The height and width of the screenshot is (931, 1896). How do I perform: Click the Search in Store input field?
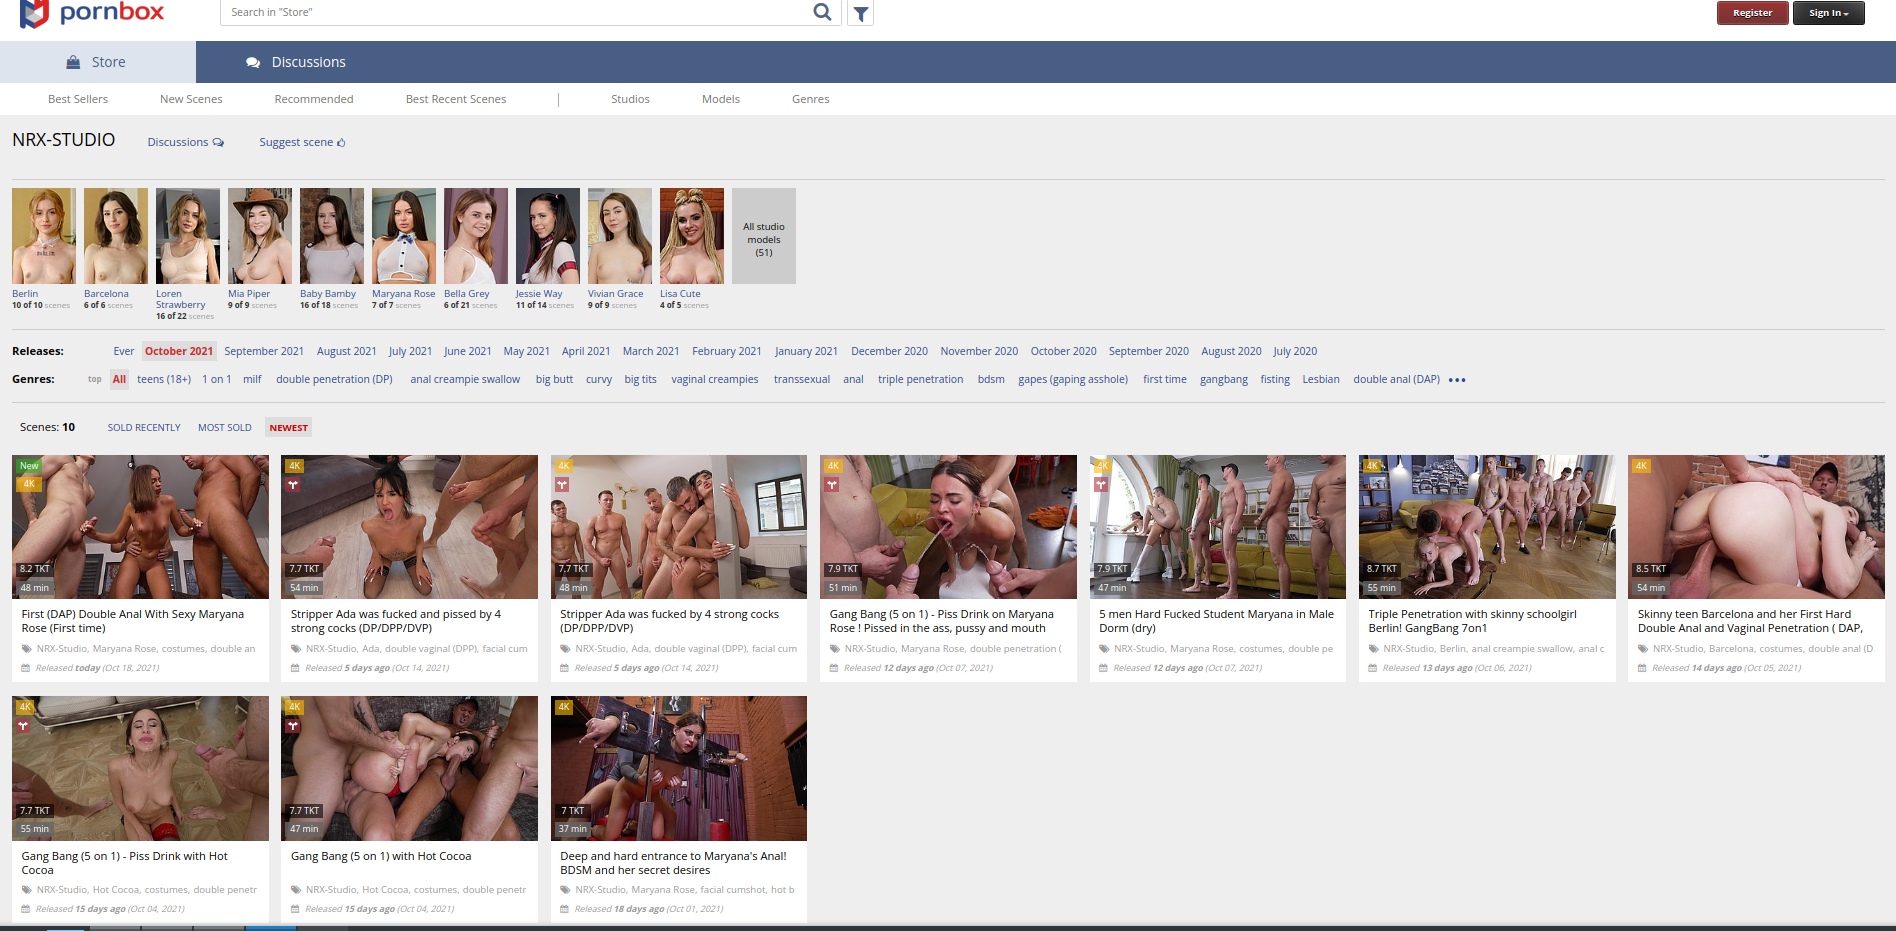pyautogui.click(x=515, y=12)
